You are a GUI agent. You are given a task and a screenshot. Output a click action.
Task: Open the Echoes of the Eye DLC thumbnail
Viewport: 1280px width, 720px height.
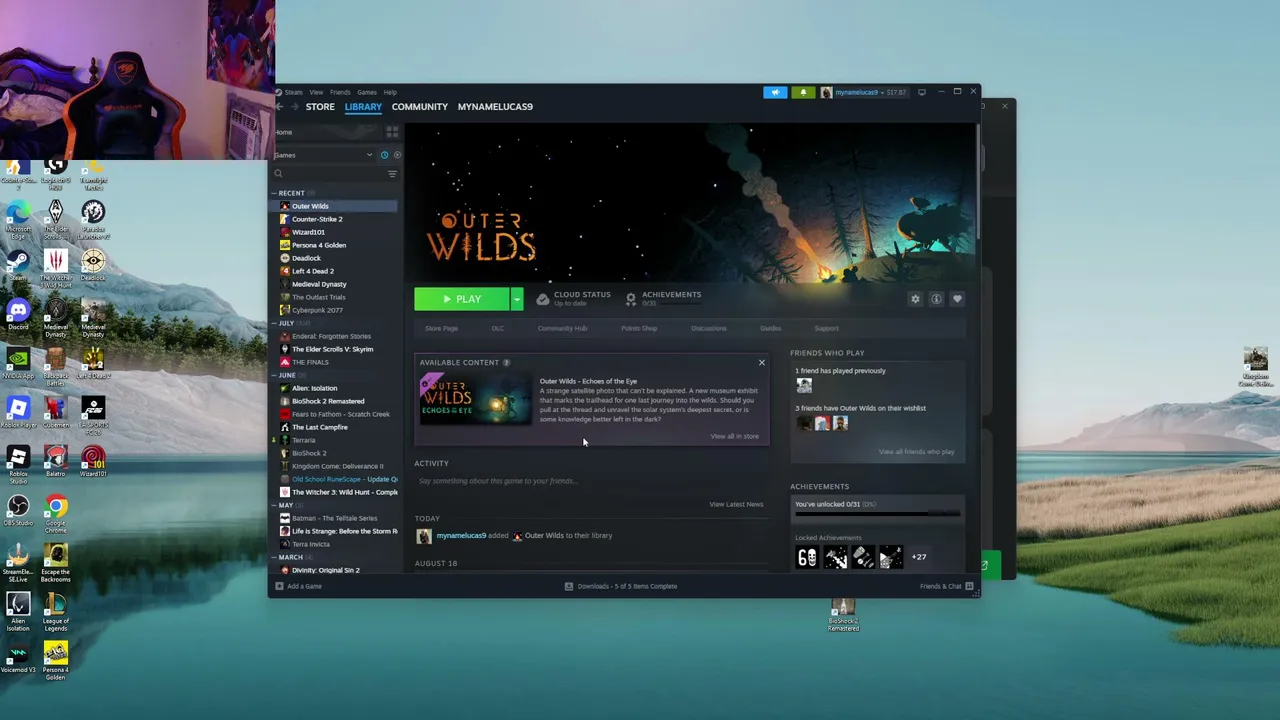click(x=475, y=398)
